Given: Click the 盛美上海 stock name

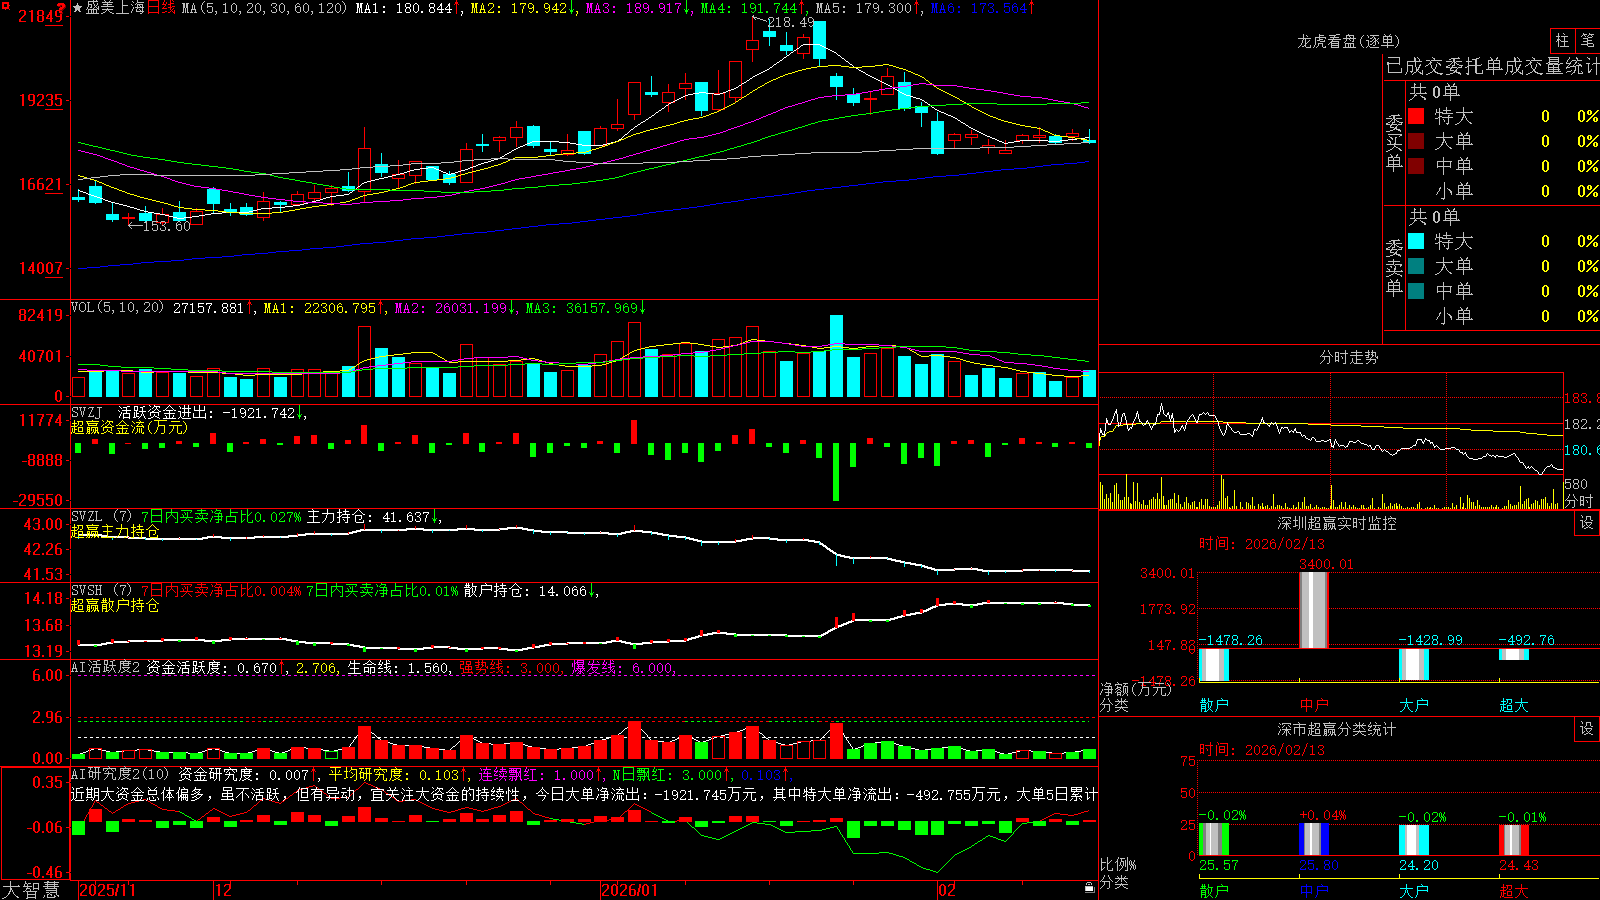Looking at the screenshot, I should tap(115, 8).
